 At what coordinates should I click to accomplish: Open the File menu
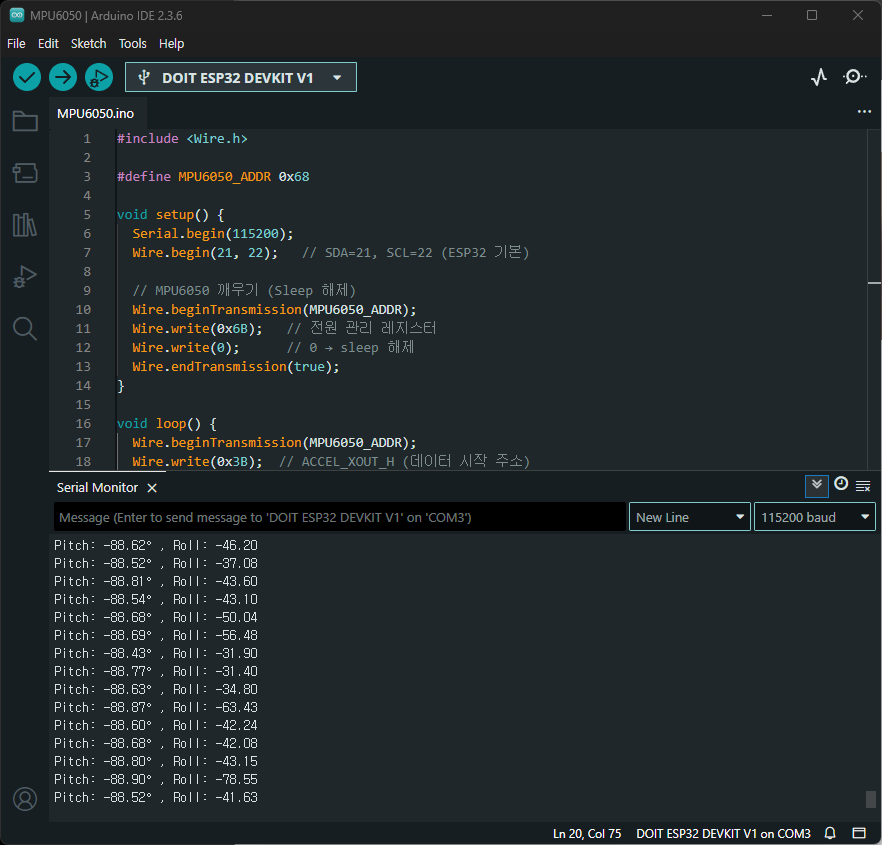[16, 43]
